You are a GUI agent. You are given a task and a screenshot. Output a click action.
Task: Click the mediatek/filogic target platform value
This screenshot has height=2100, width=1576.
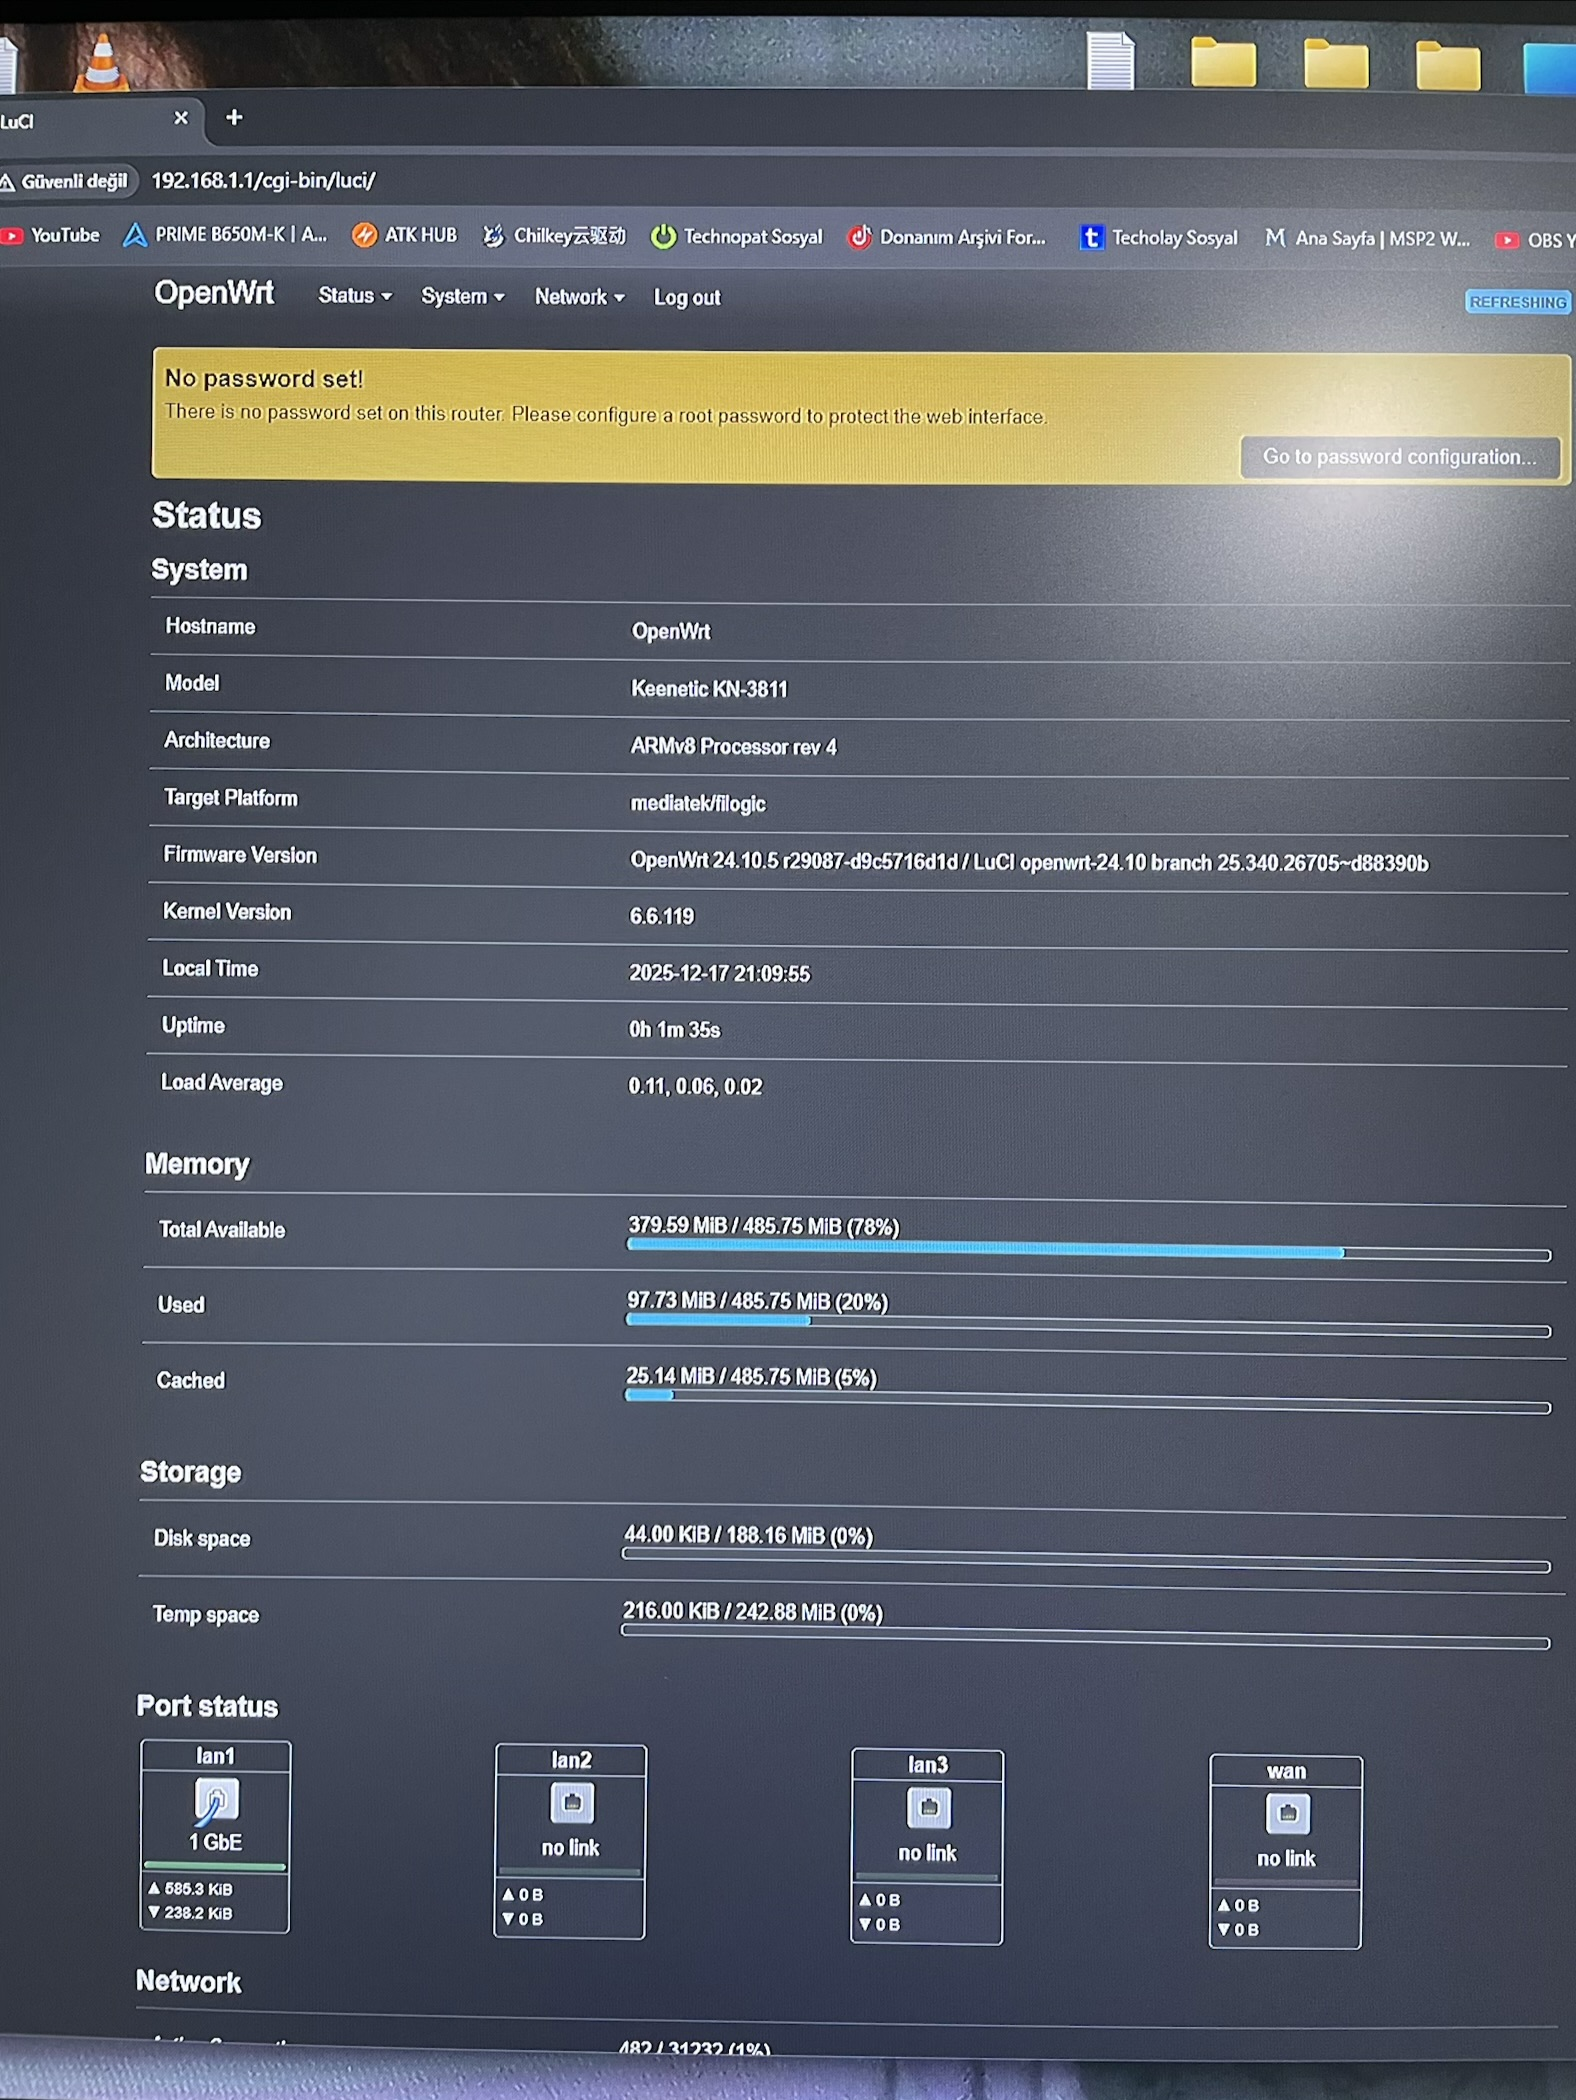(x=698, y=804)
